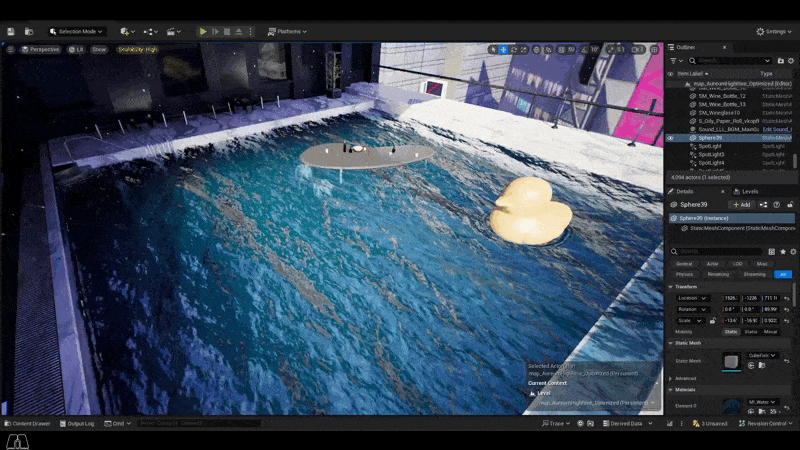Select the Physics filter in Details

(684, 274)
